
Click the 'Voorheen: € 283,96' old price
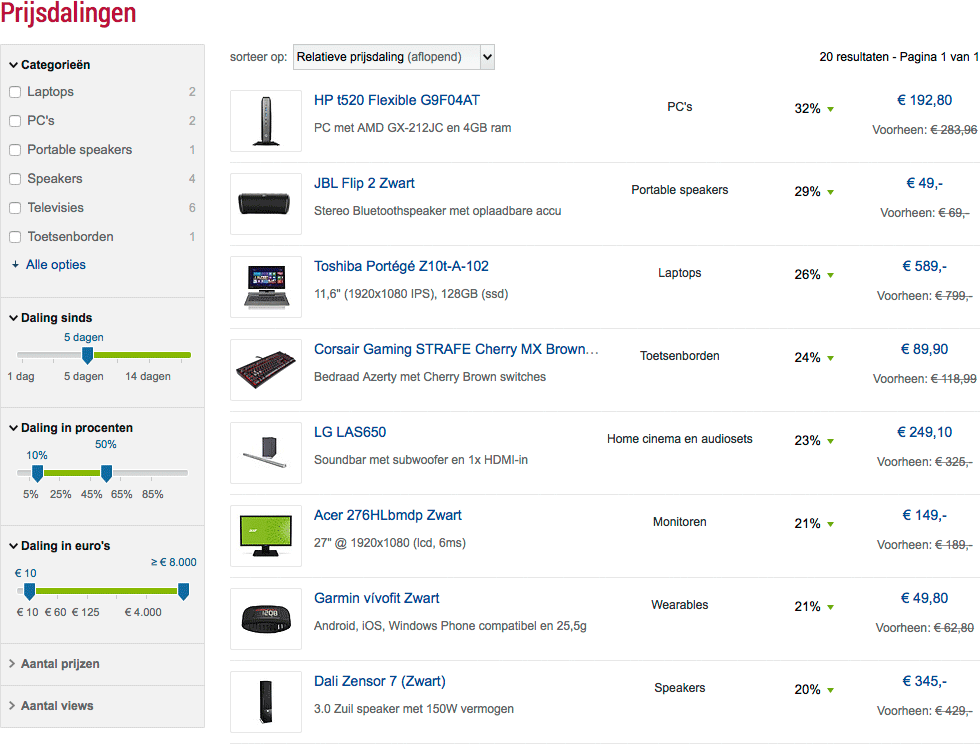click(924, 130)
